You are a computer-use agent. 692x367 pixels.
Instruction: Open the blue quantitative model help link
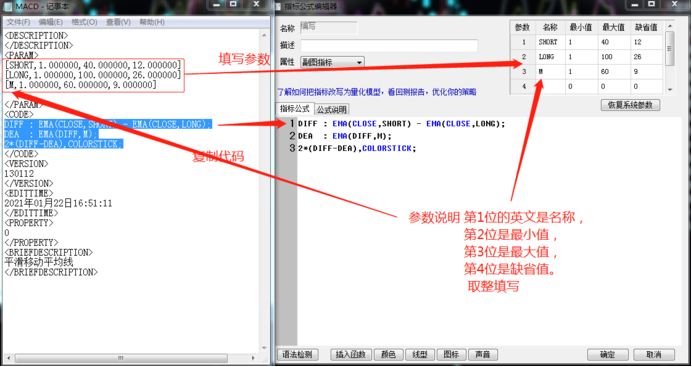pos(376,92)
